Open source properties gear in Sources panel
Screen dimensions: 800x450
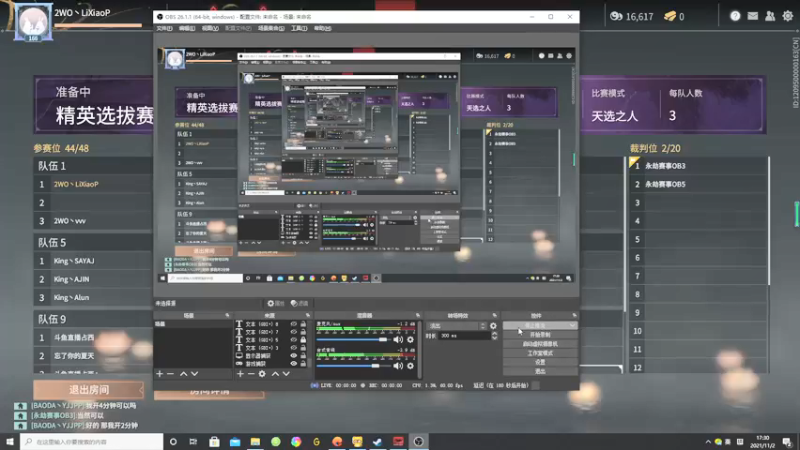click(x=262, y=374)
